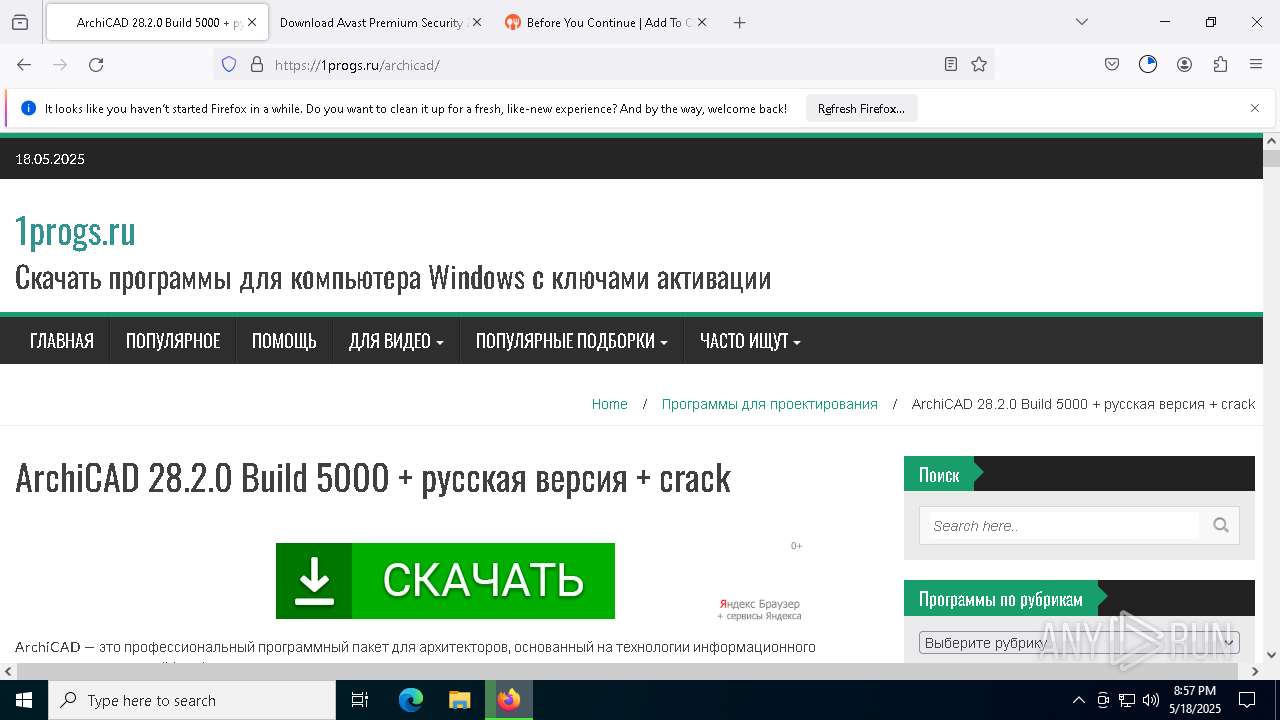Expand the ПОПУЛЯРНЫЕ ПОДБОРКИ menu

point(571,341)
